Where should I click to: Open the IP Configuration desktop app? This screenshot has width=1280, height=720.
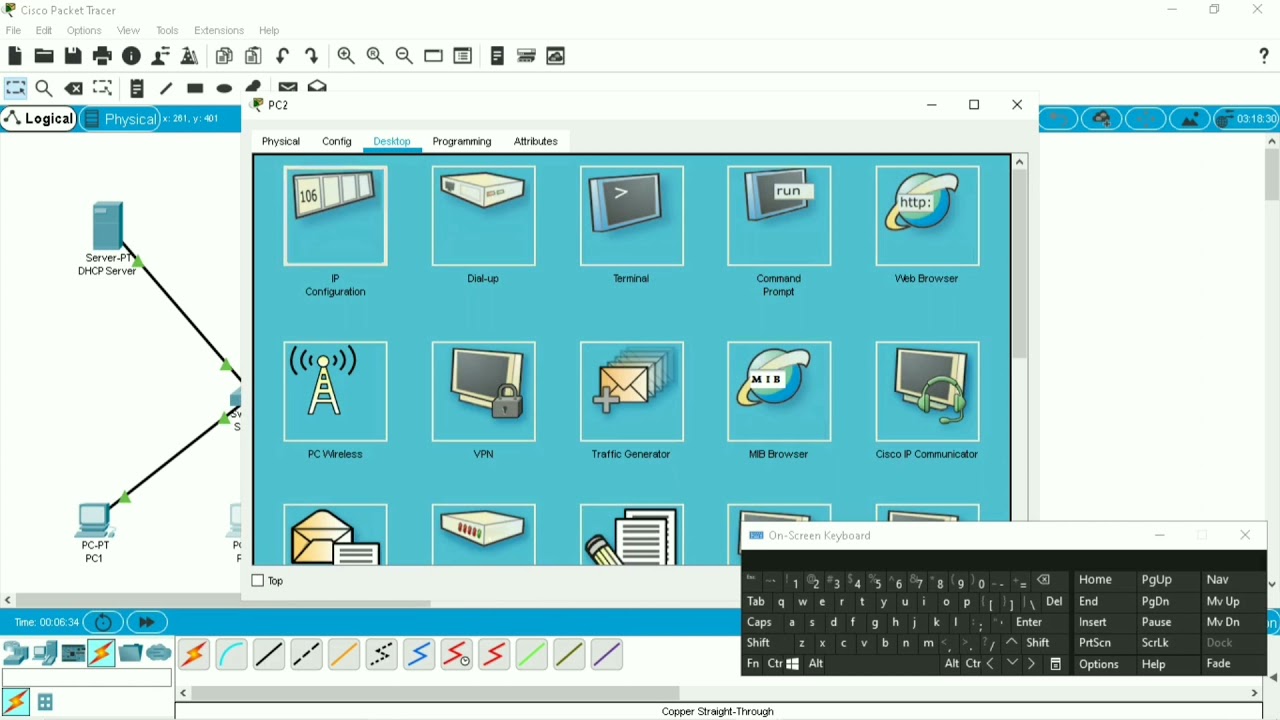point(335,217)
